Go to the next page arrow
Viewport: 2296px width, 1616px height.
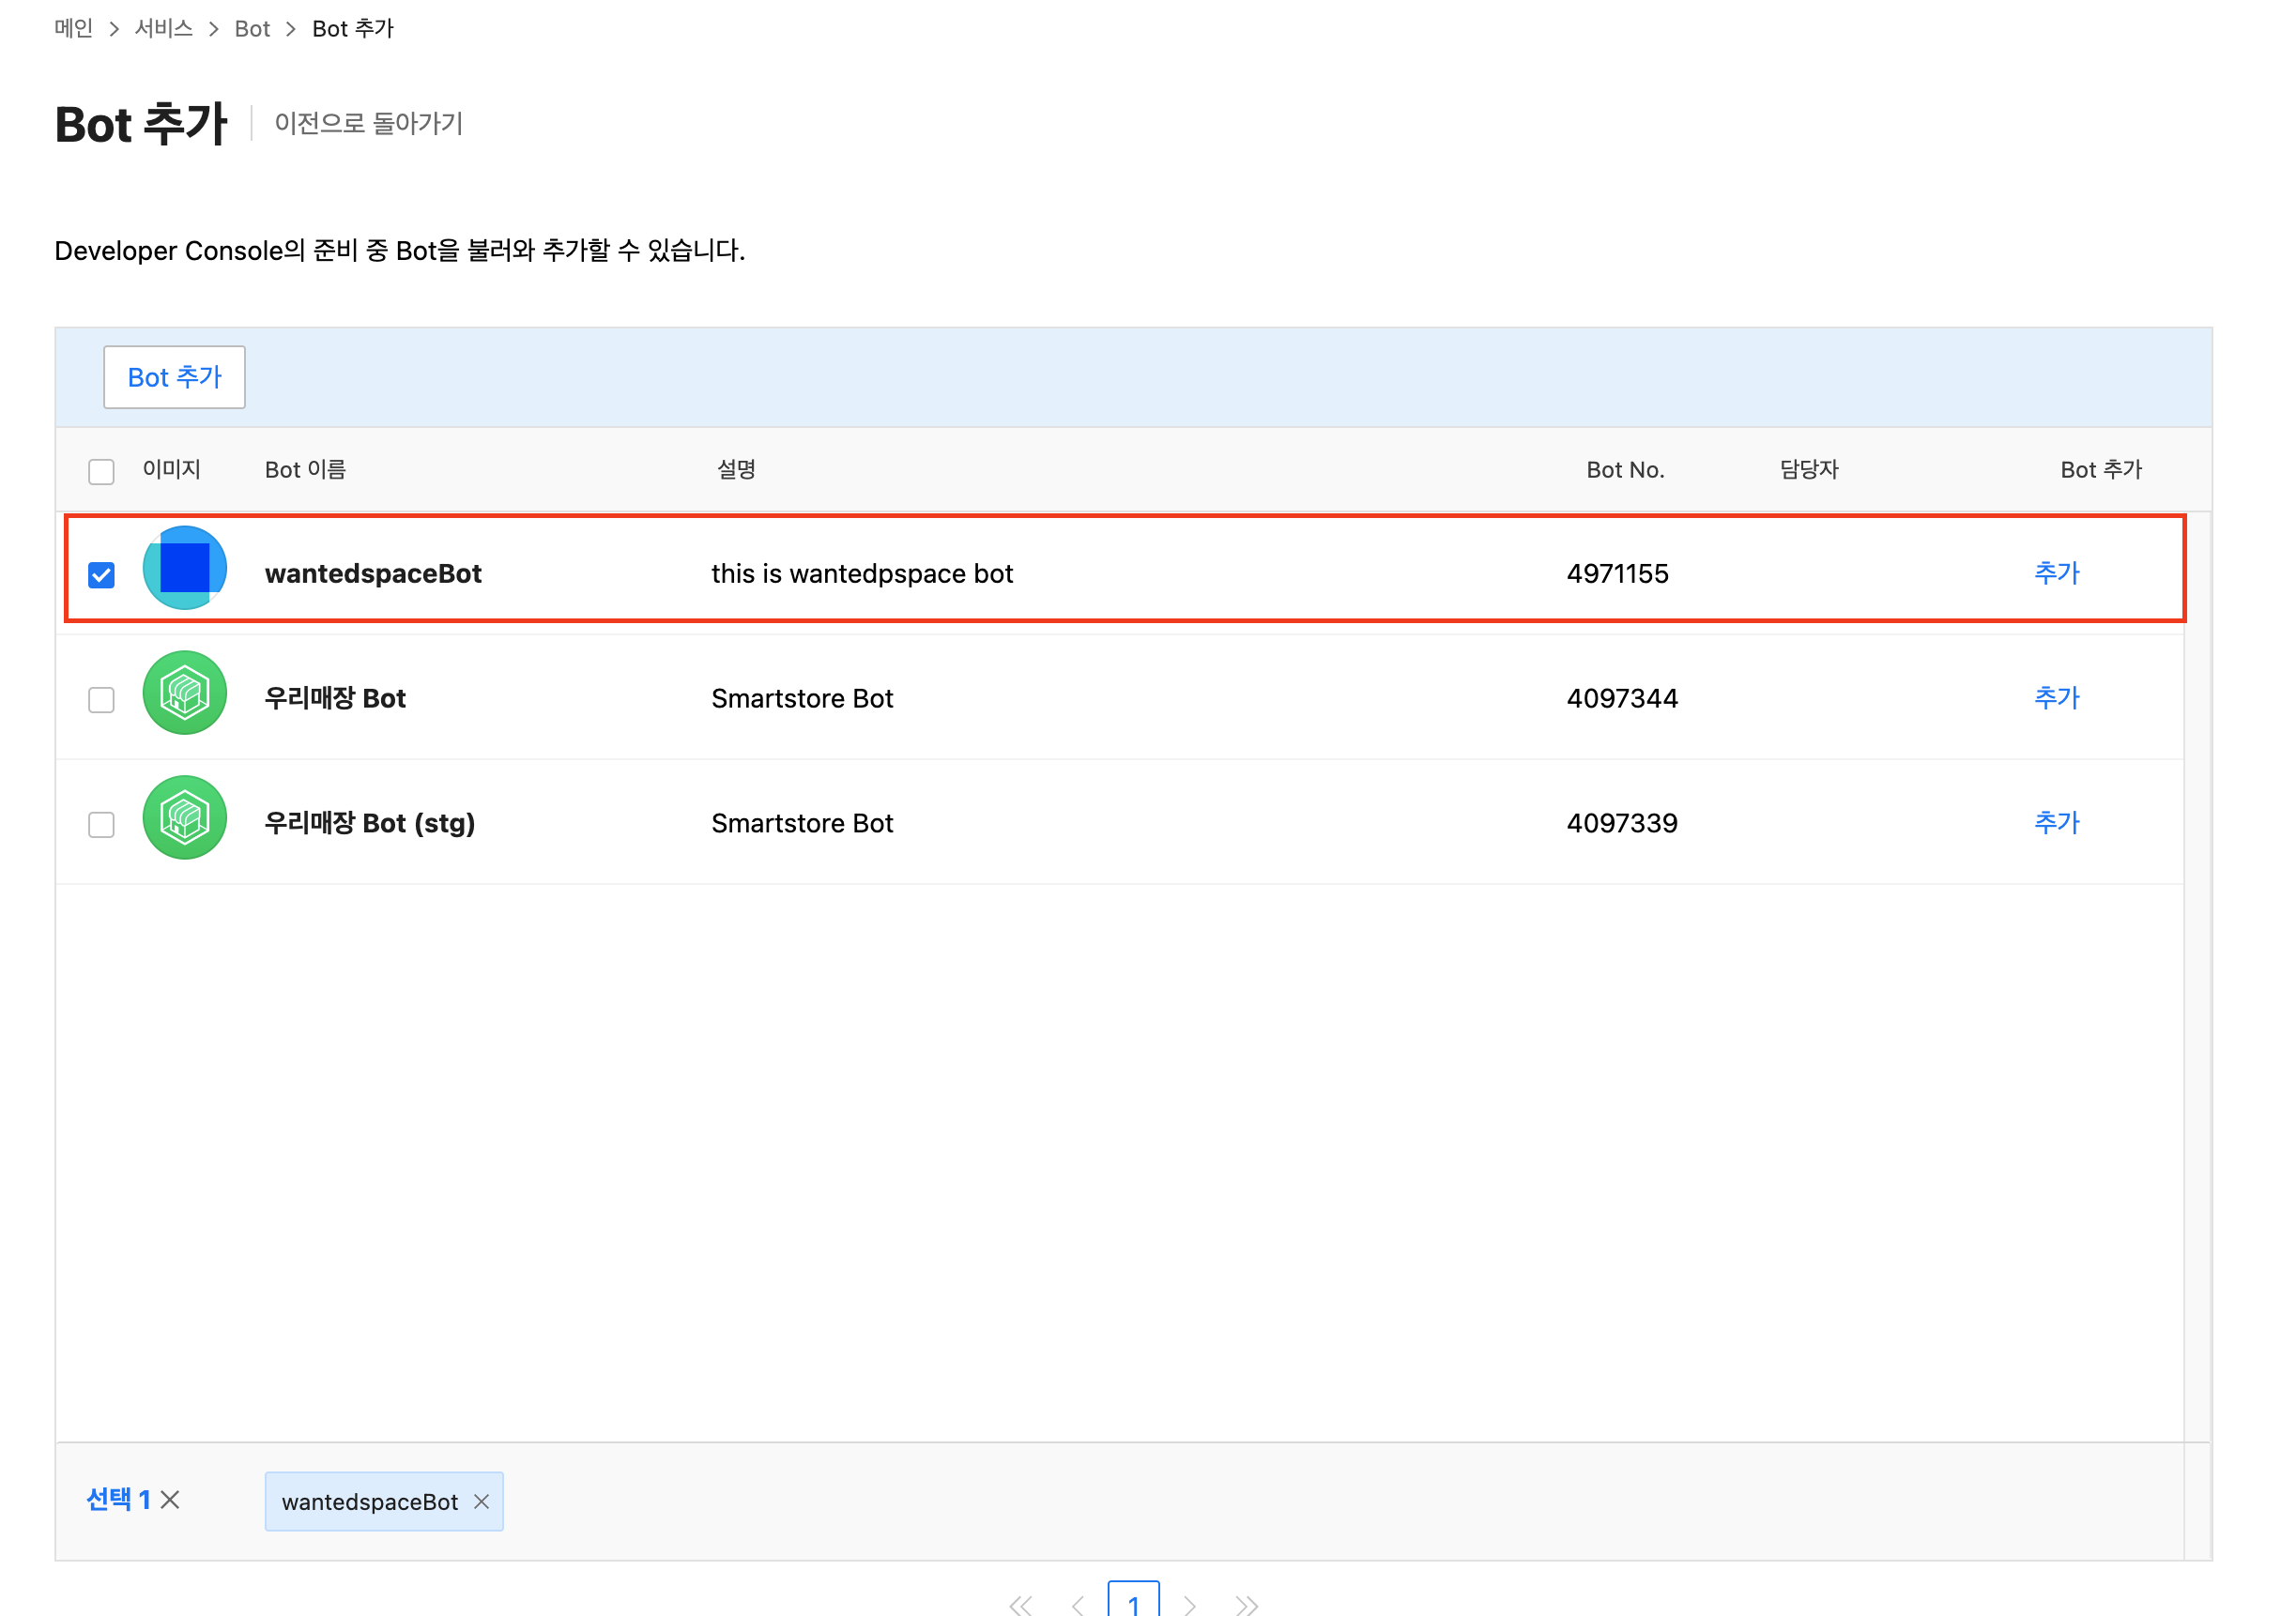point(1190,1605)
